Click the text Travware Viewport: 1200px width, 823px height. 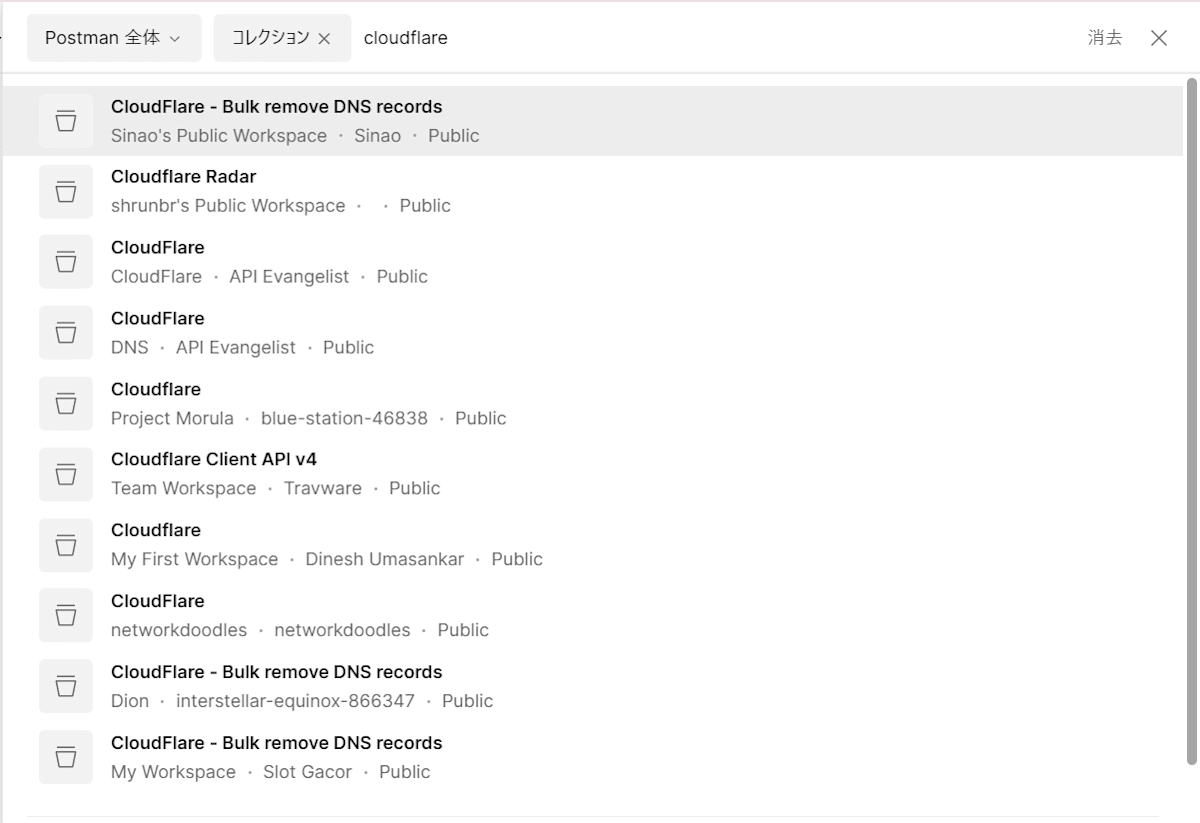point(323,488)
